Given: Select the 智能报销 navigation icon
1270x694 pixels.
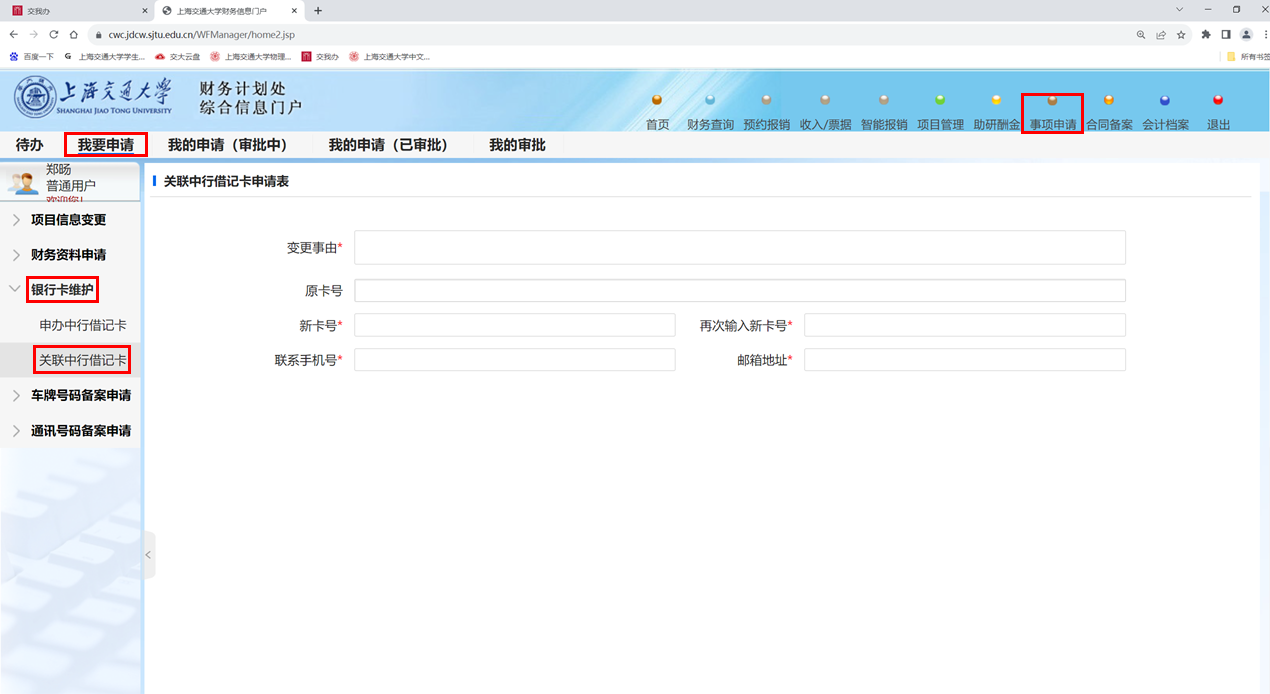Looking at the screenshot, I should point(884,100).
